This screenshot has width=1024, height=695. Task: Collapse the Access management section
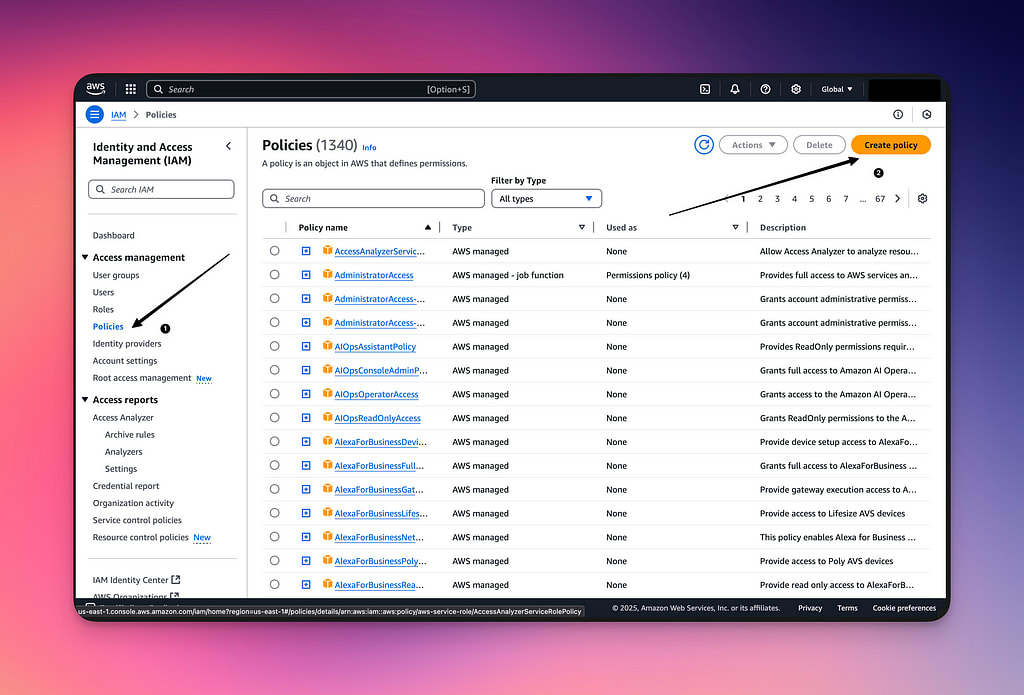coord(85,257)
